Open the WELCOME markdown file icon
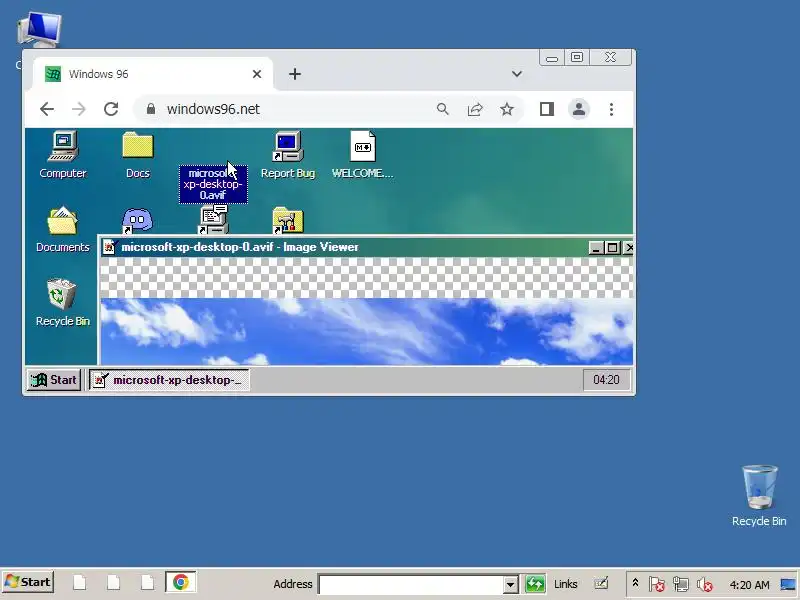800x600 pixels. 362,154
